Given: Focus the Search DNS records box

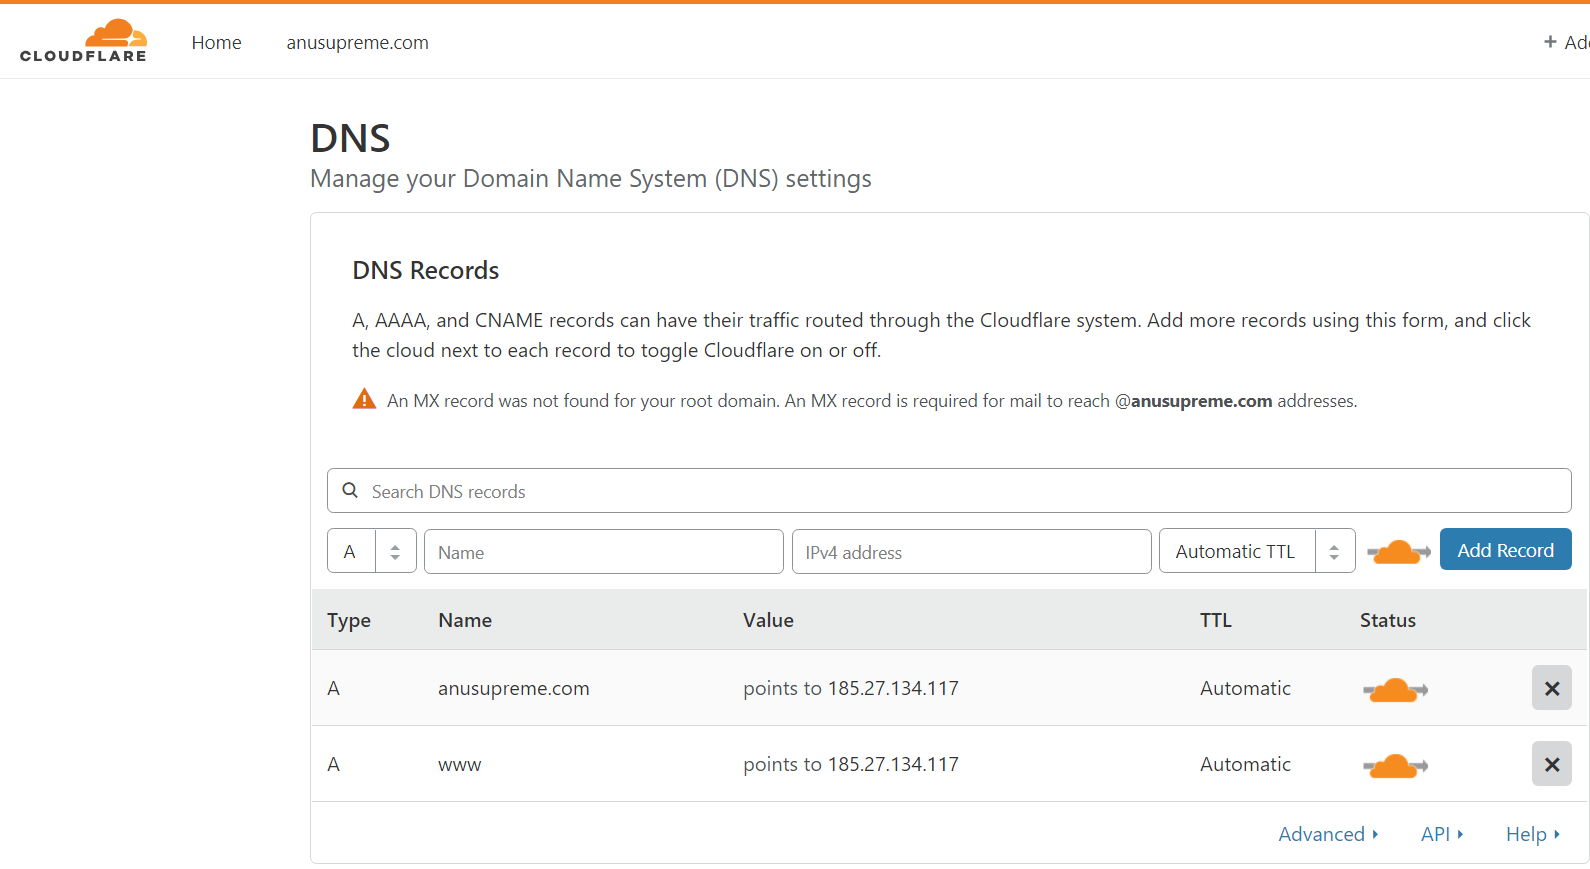Looking at the screenshot, I should click(x=960, y=491).
